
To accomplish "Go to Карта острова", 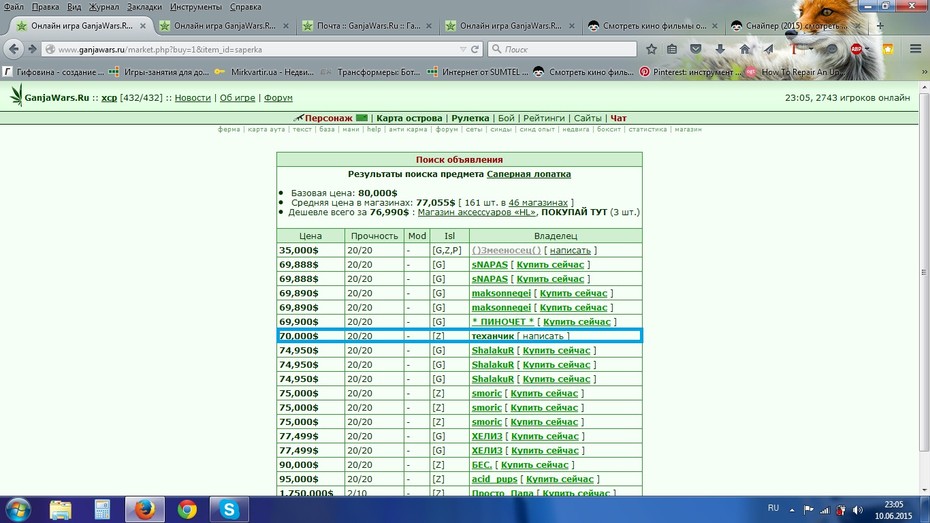I will pyautogui.click(x=409, y=118).
